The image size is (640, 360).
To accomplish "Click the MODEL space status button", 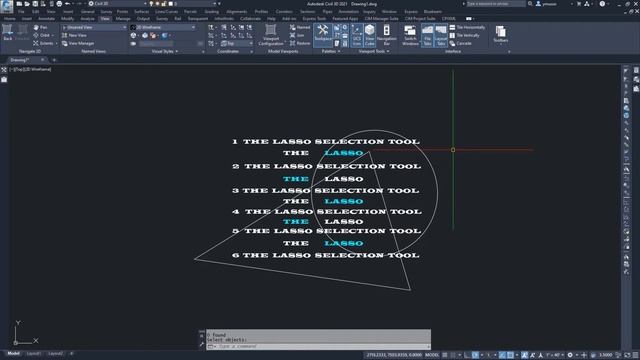I will point(432,355).
